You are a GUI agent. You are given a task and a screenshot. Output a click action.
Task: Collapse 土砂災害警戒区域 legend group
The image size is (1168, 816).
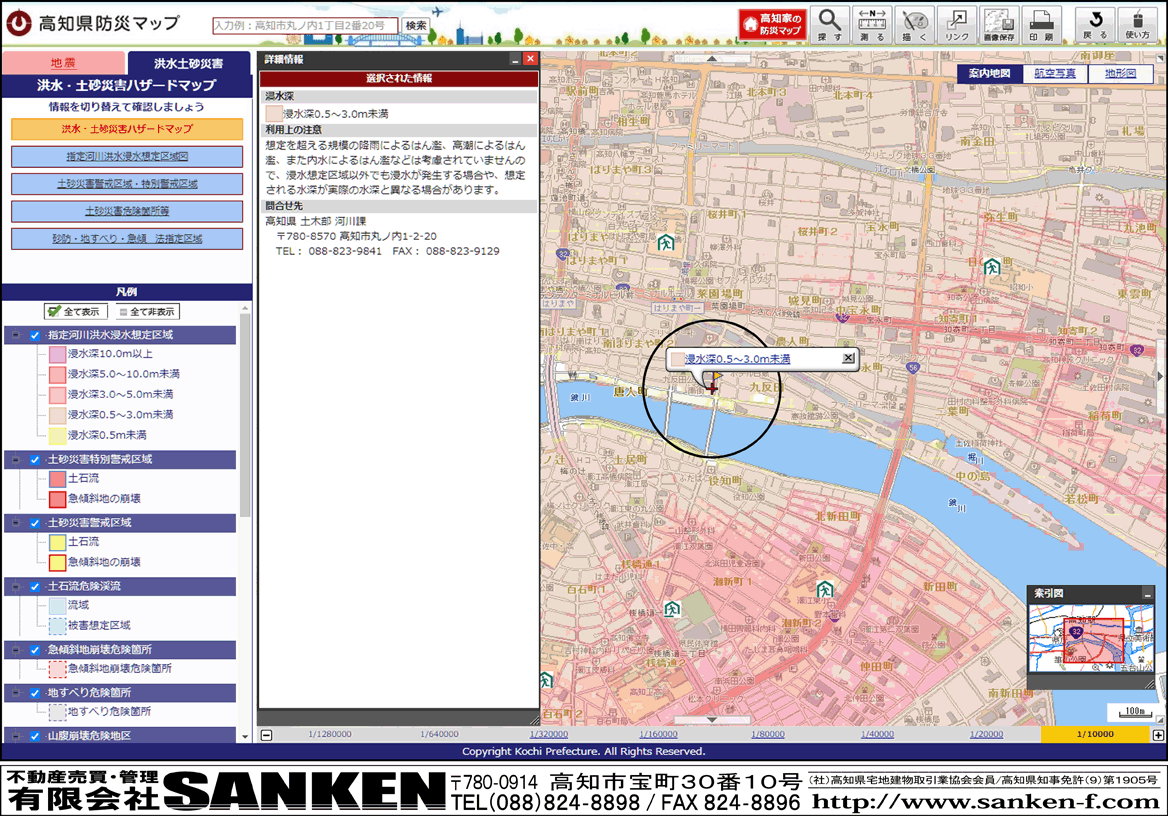coord(16,523)
